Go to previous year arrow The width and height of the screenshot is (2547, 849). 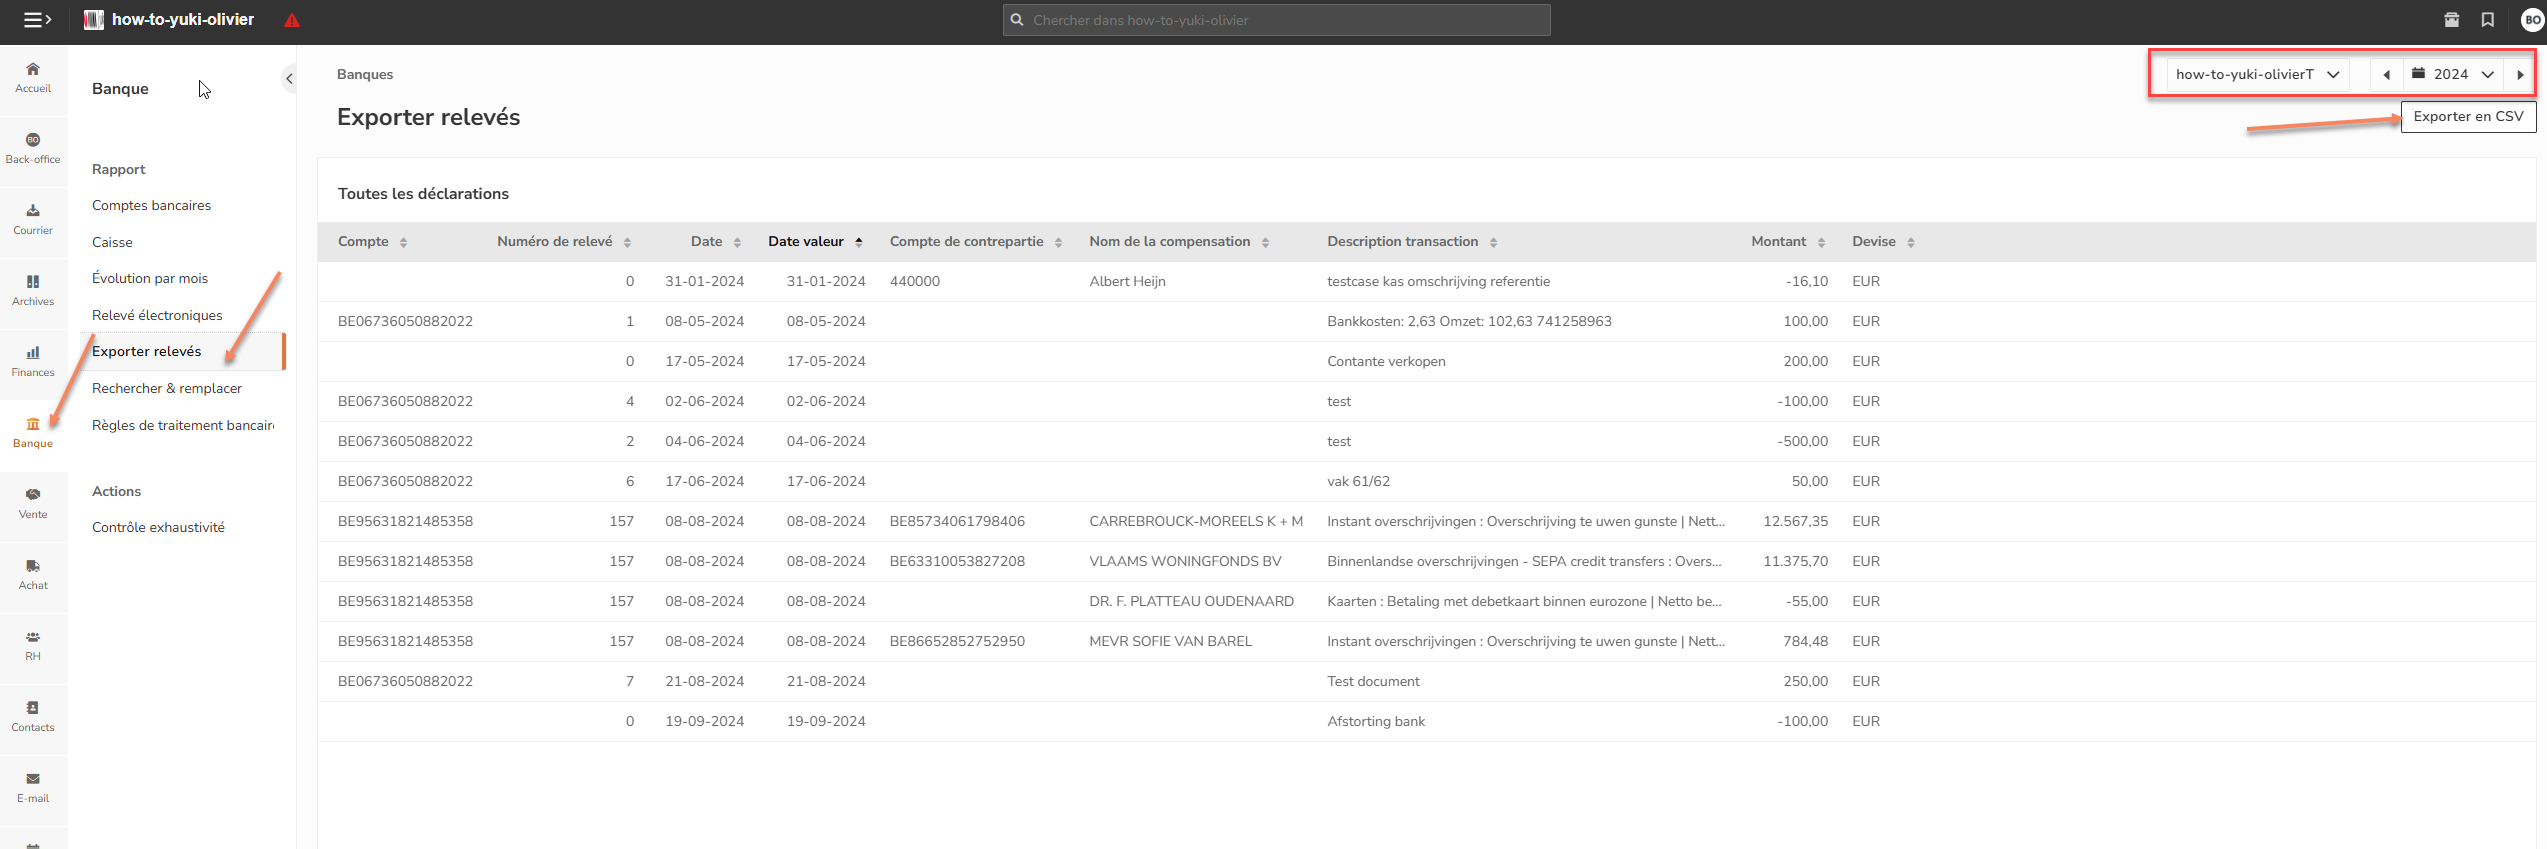[2387, 74]
